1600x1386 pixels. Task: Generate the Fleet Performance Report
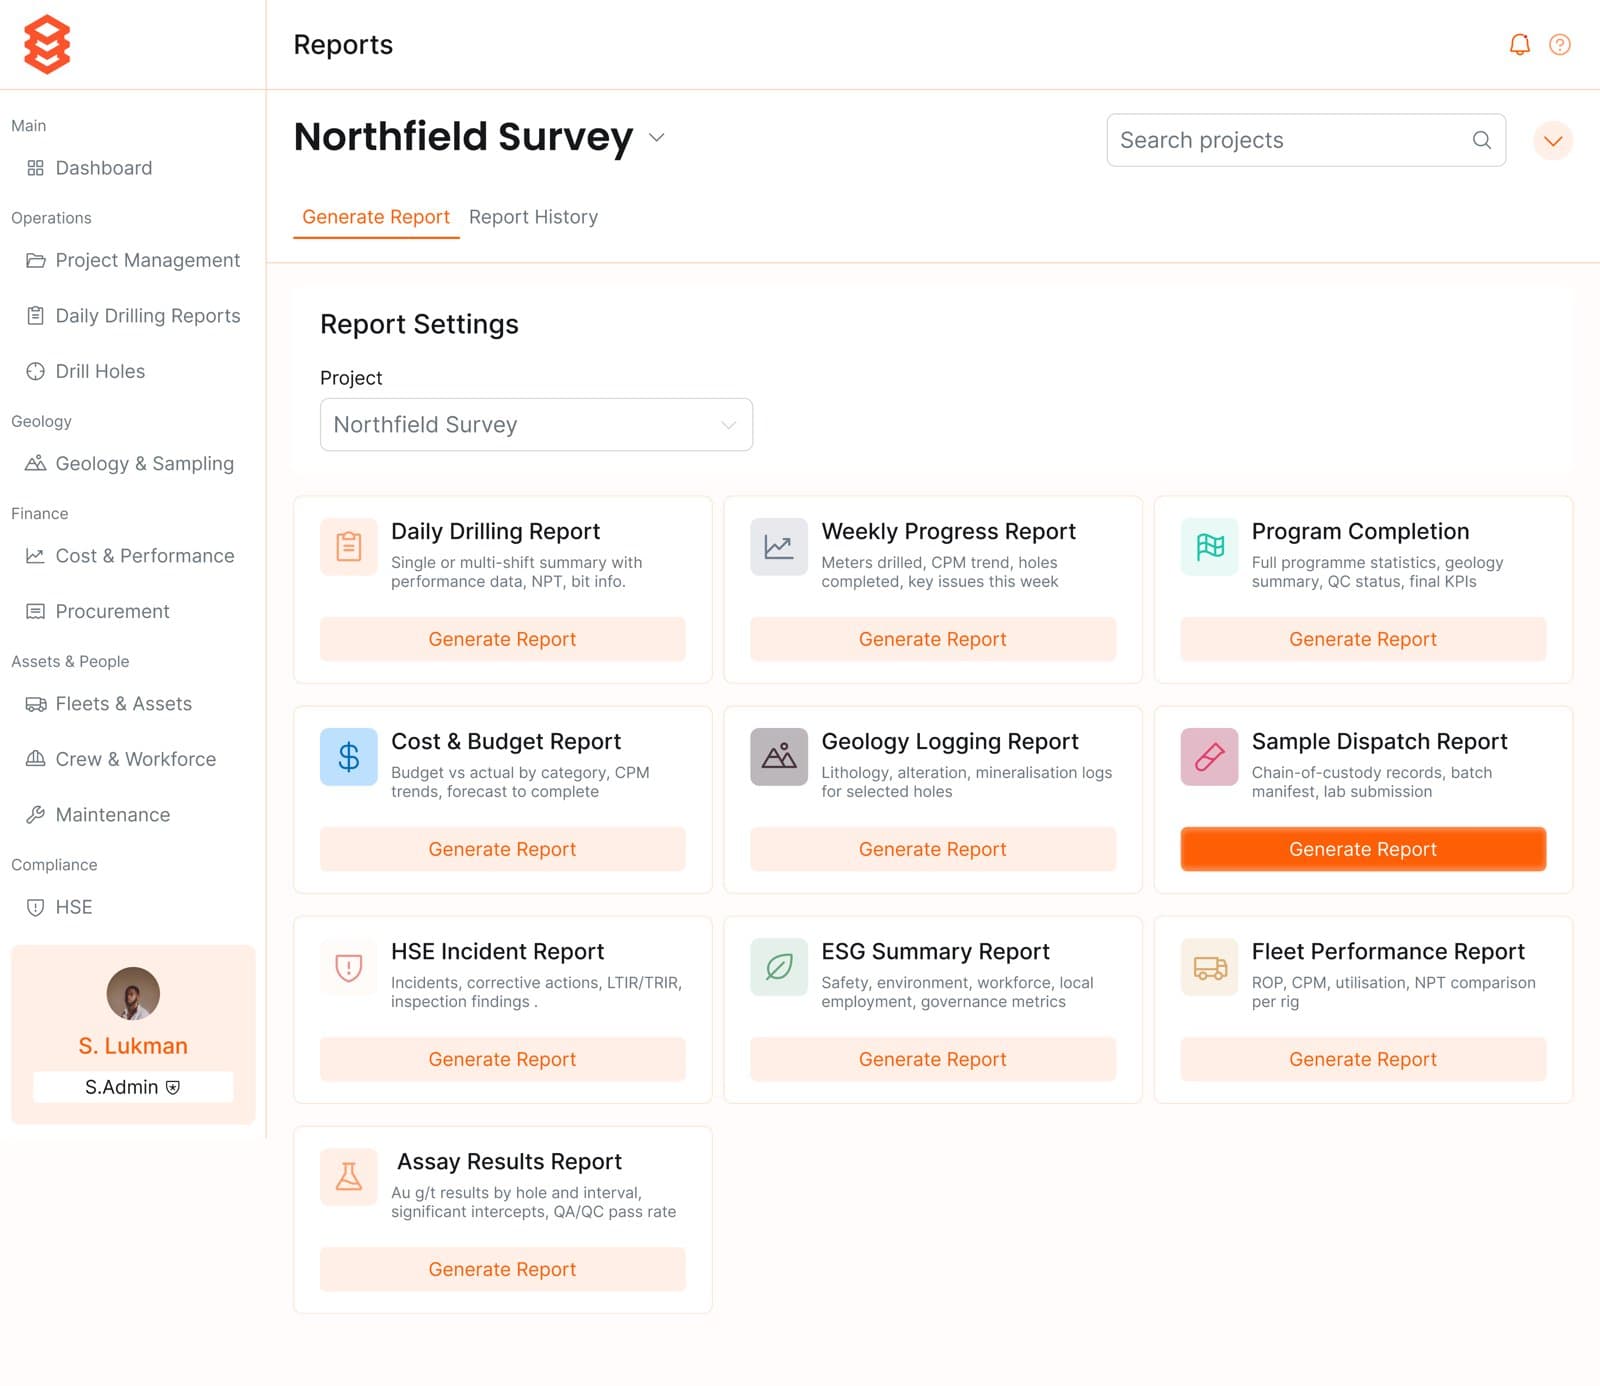pyautogui.click(x=1363, y=1059)
